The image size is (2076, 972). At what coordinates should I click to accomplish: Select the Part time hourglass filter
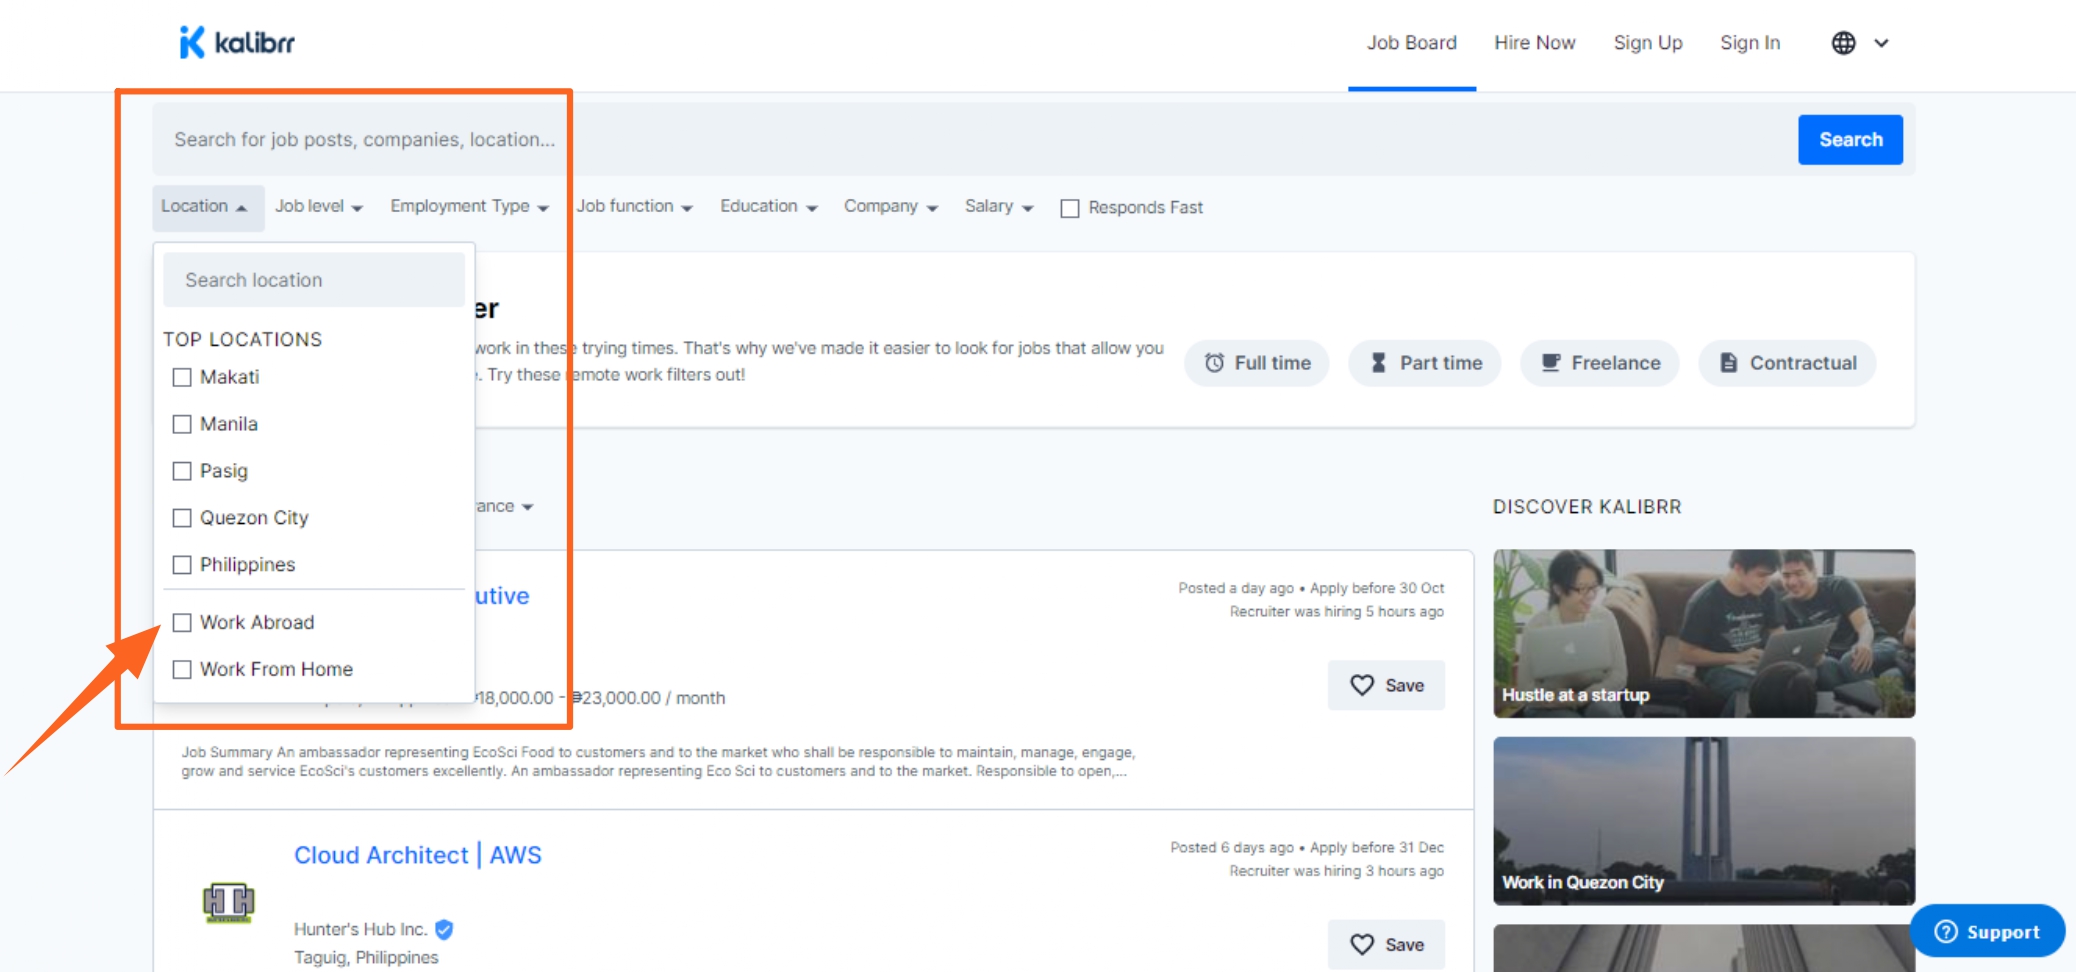click(x=1424, y=363)
